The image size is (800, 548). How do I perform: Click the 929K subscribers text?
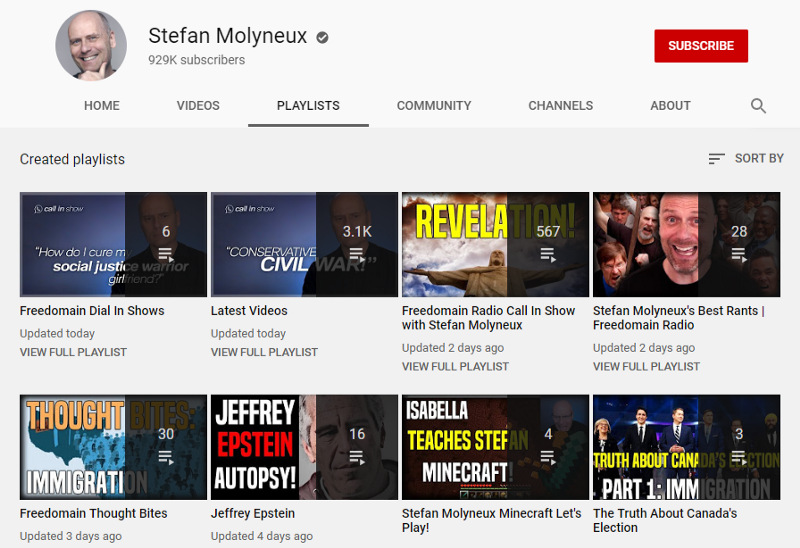coord(196,60)
